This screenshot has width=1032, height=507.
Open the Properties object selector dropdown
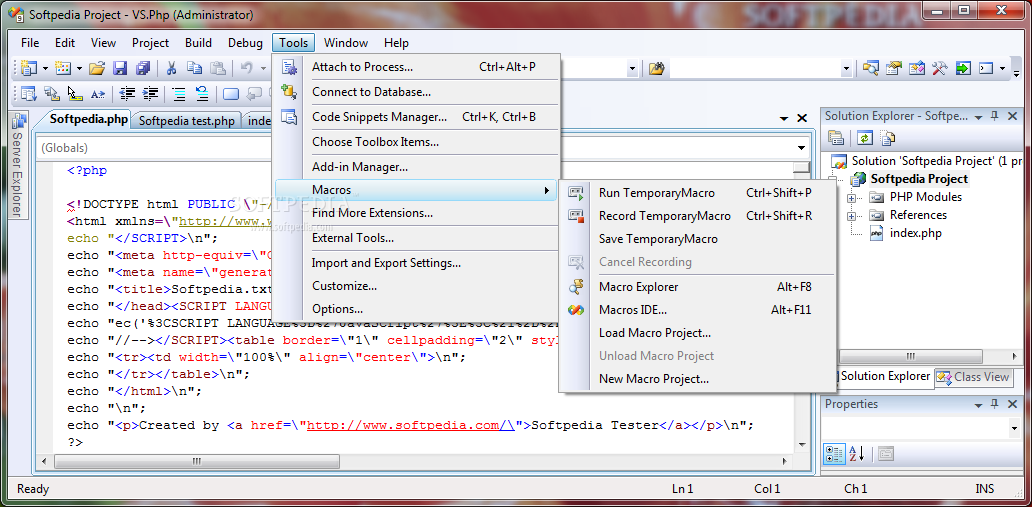(1014, 429)
